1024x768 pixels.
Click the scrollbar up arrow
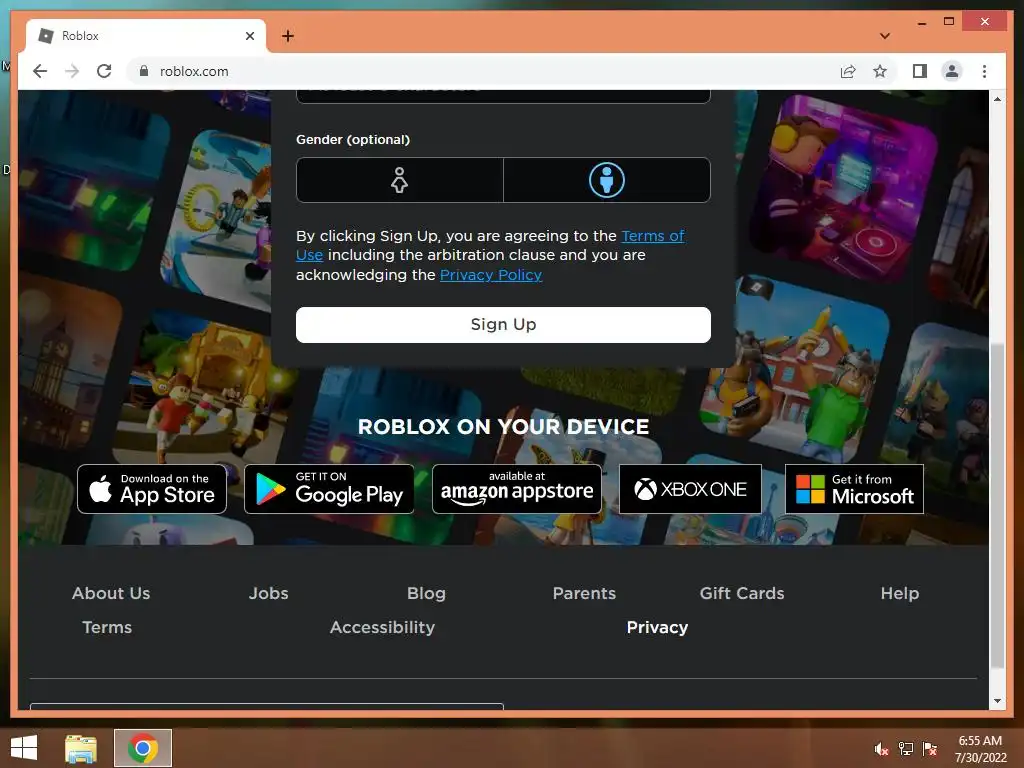997,99
